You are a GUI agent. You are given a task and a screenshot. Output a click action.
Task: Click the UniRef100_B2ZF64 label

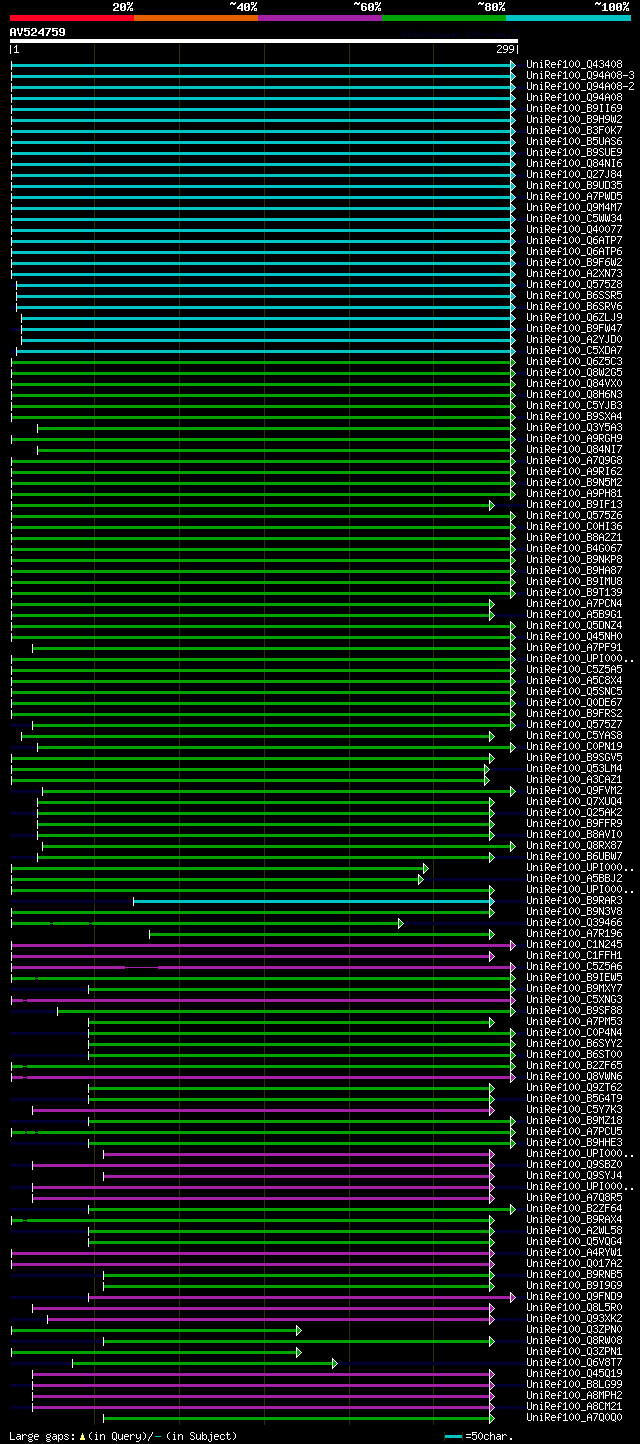click(x=574, y=1208)
